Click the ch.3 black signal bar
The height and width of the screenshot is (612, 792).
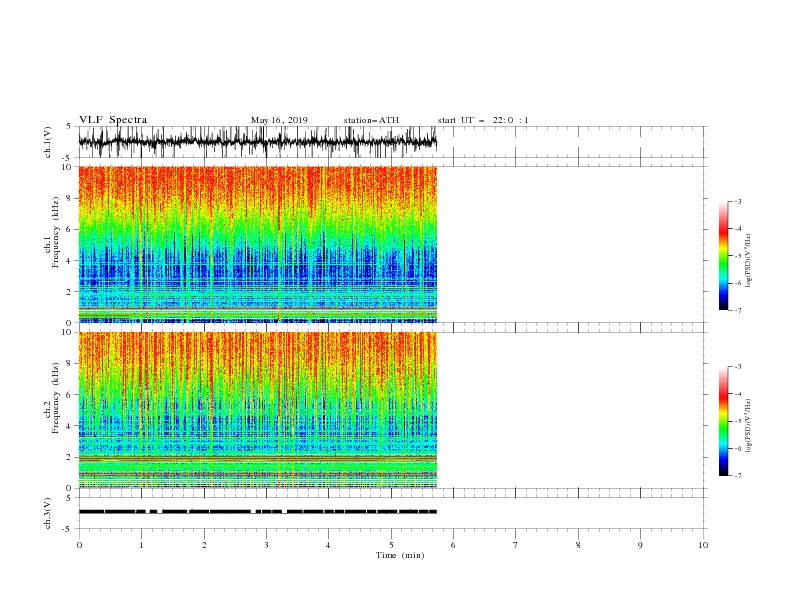(x=258, y=512)
